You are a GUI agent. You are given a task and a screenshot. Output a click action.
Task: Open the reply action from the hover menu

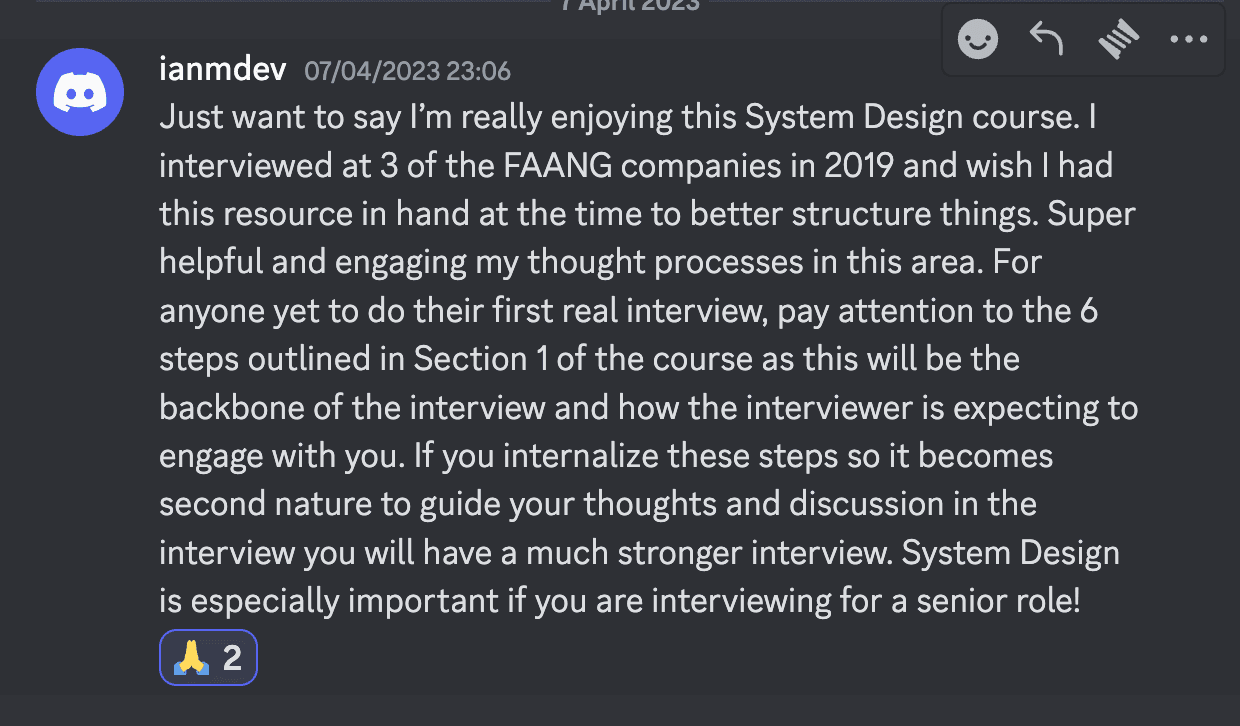1046,39
